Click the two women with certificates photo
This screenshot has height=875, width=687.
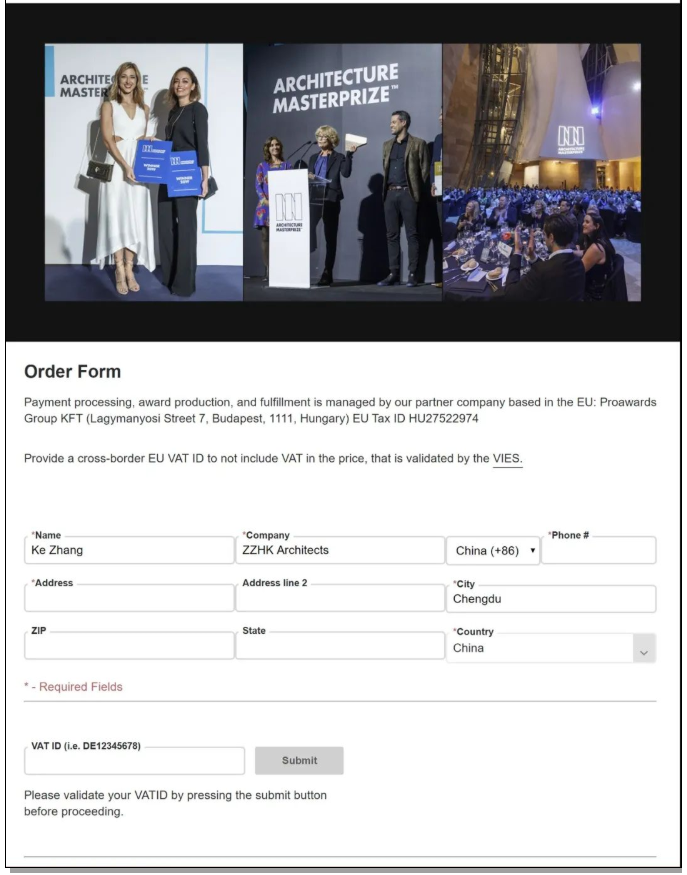[x=143, y=172]
